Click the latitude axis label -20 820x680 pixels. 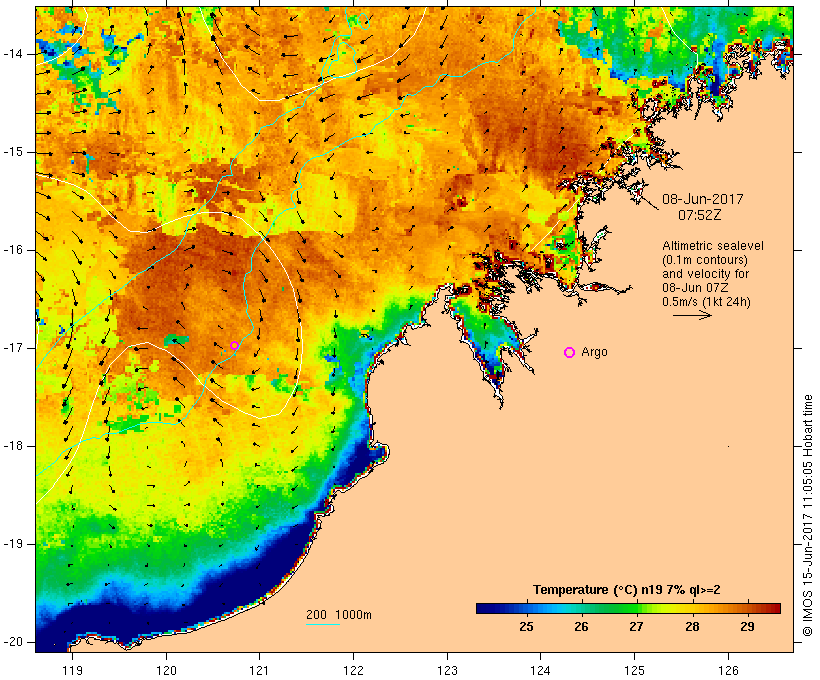coord(13,642)
